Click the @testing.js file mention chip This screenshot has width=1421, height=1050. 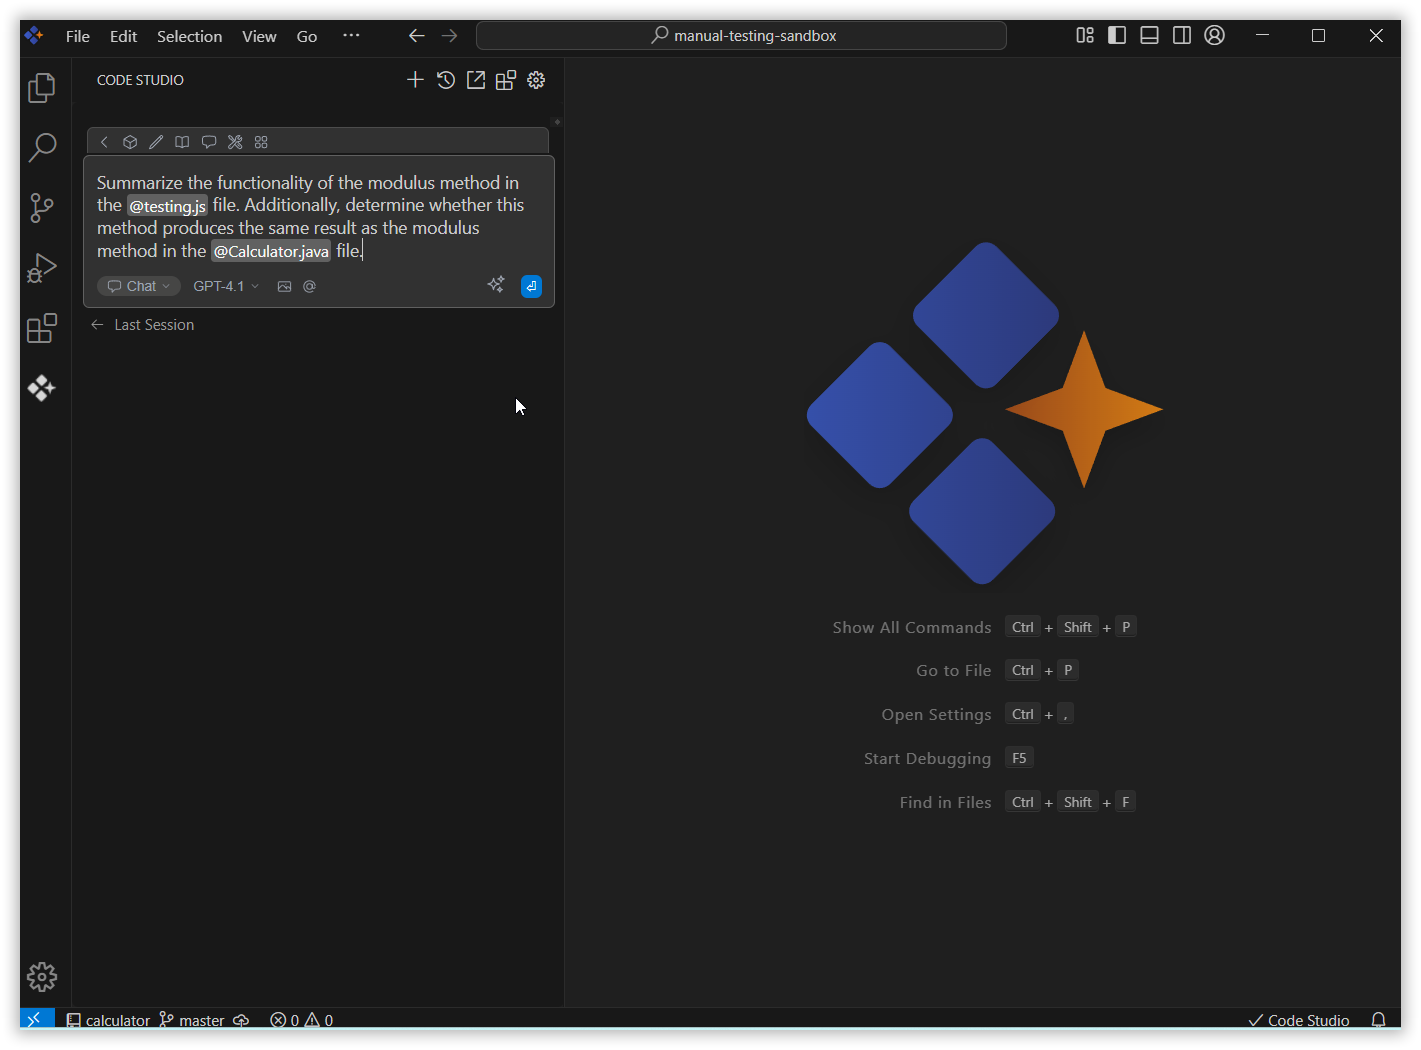pos(167,206)
